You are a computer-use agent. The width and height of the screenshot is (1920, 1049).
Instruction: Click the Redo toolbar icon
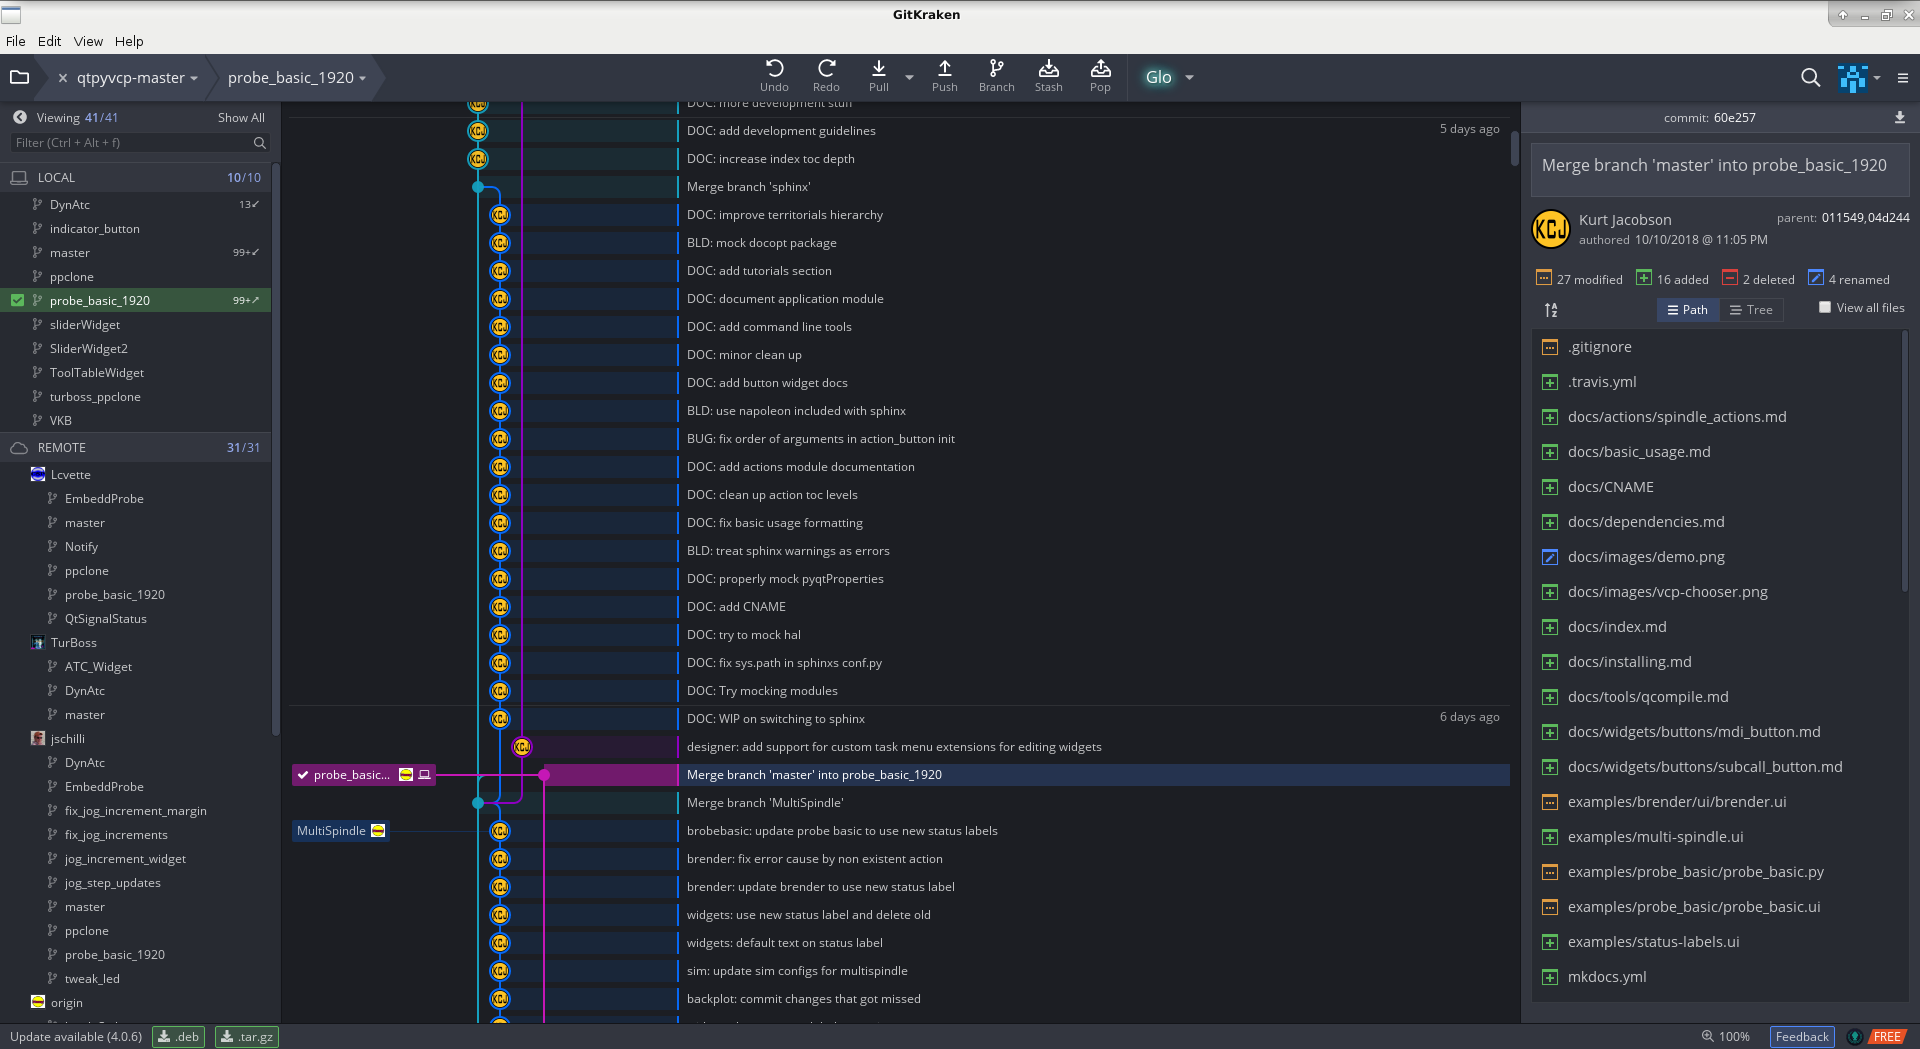click(826, 76)
